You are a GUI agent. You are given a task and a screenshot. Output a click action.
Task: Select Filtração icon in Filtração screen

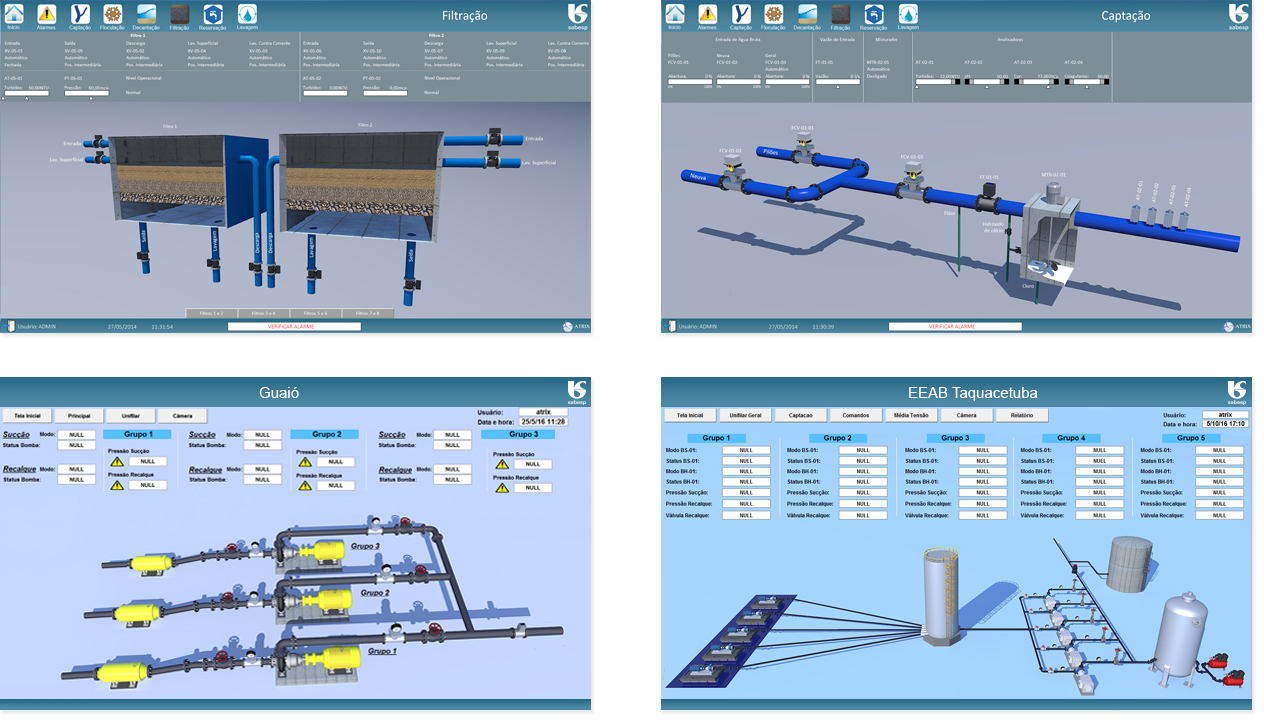coord(180,14)
